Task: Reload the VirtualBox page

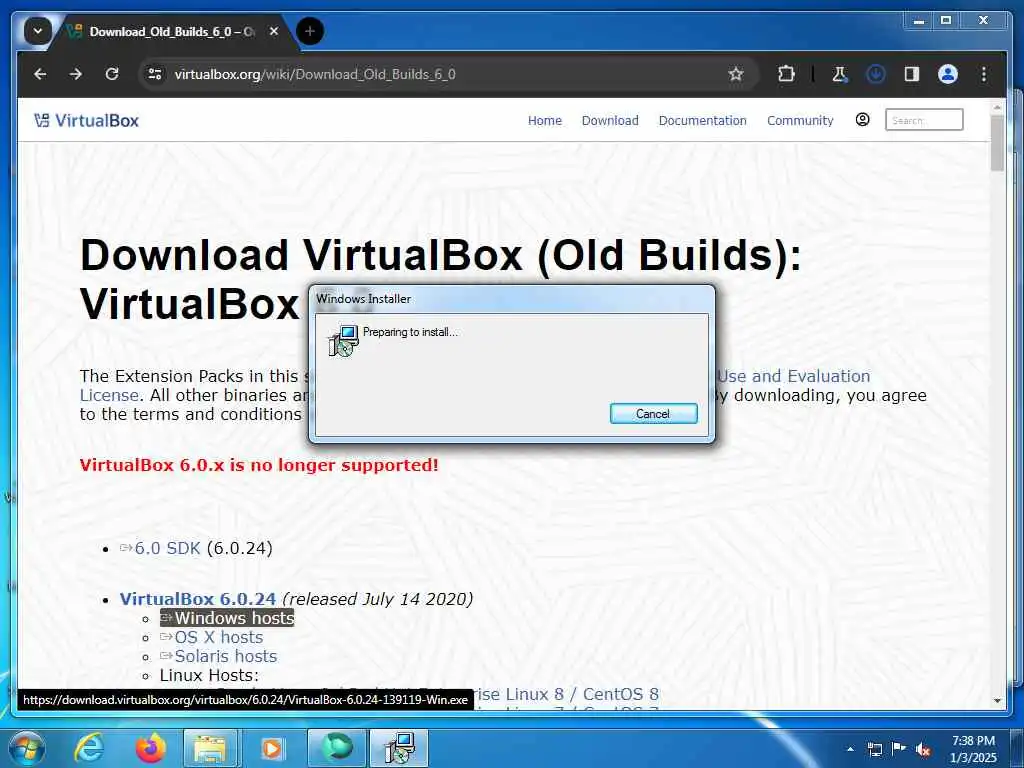Action: coord(112,74)
